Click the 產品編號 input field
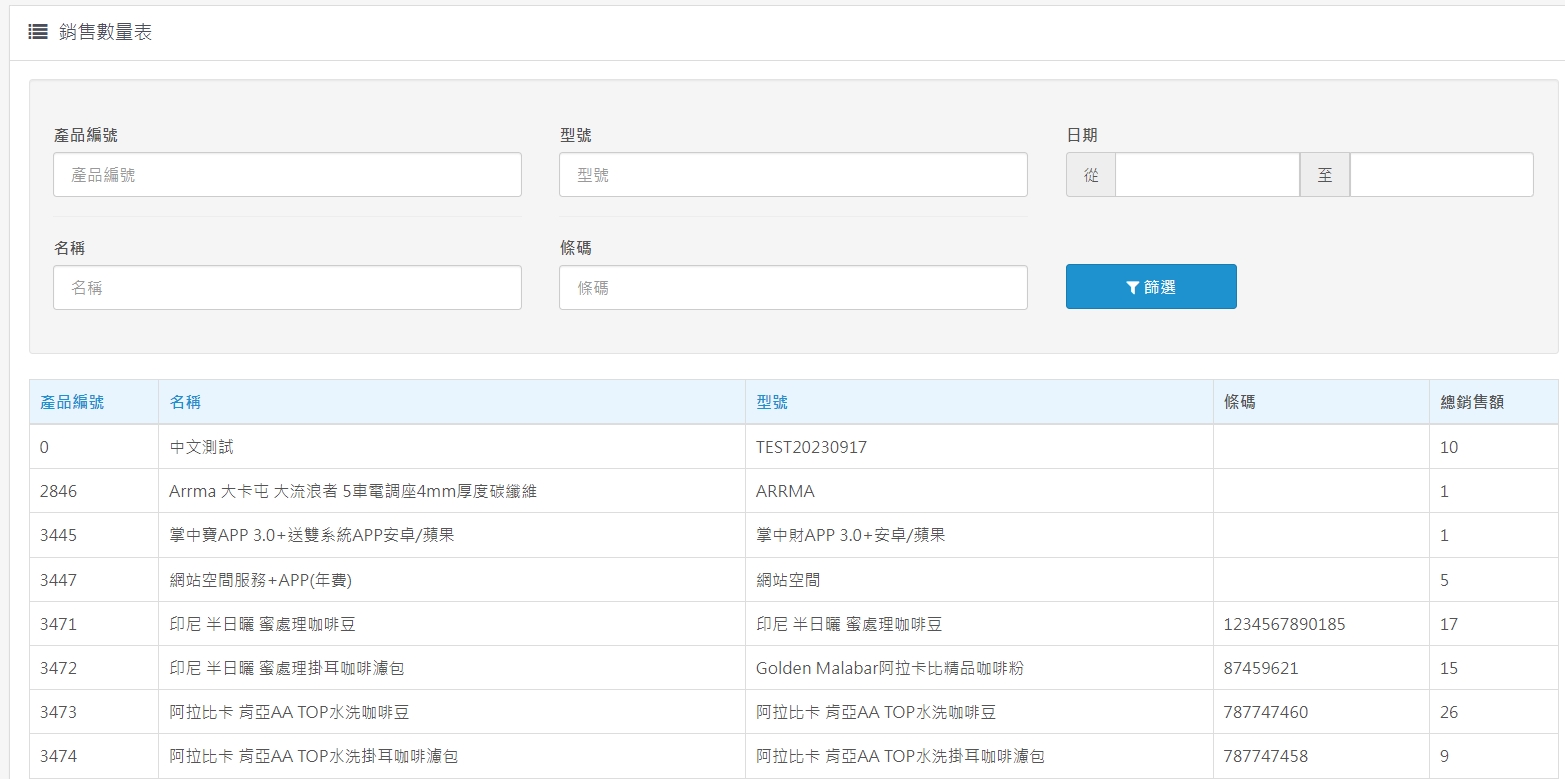 (287, 174)
